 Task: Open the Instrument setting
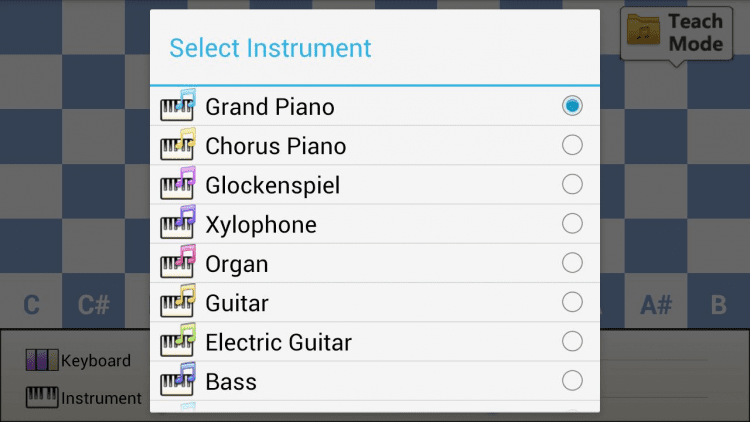(84, 398)
